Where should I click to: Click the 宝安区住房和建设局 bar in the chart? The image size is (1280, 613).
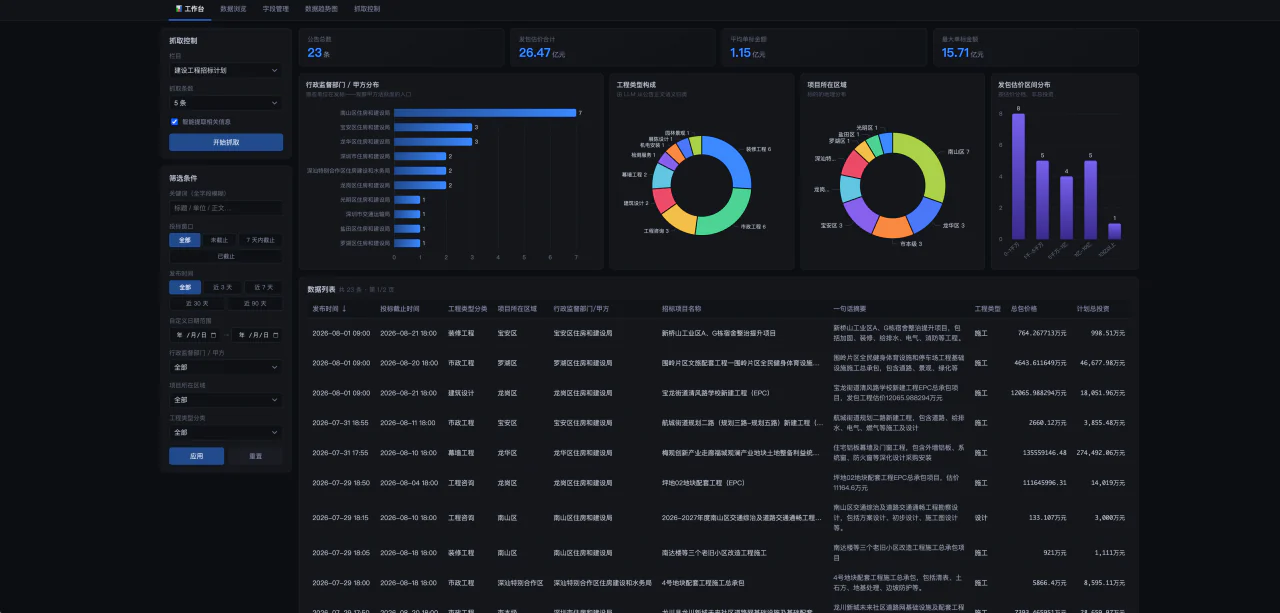(x=433, y=127)
